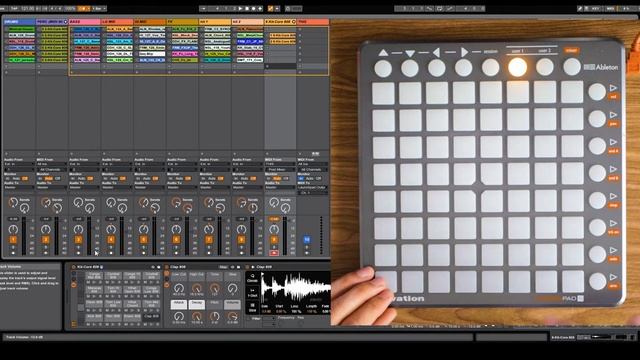Toggle the MIDI map mode switch
Image resolution: width=640 pixels, height=360 pixels.
(x=611, y=8)
